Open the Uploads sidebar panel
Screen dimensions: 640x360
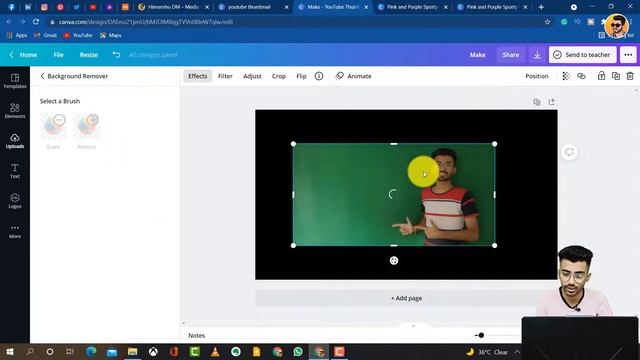tap(15, 141)
